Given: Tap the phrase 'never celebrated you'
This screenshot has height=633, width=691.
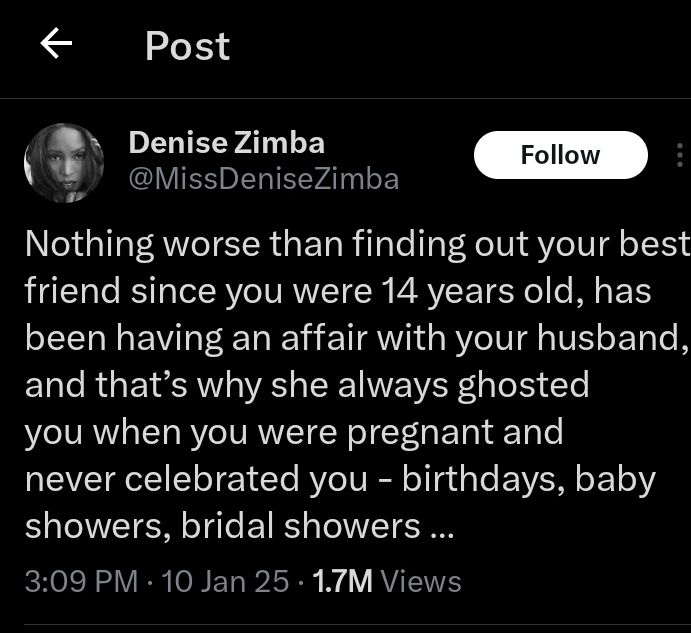Looking at the screenshot, I should click(196, 480).
